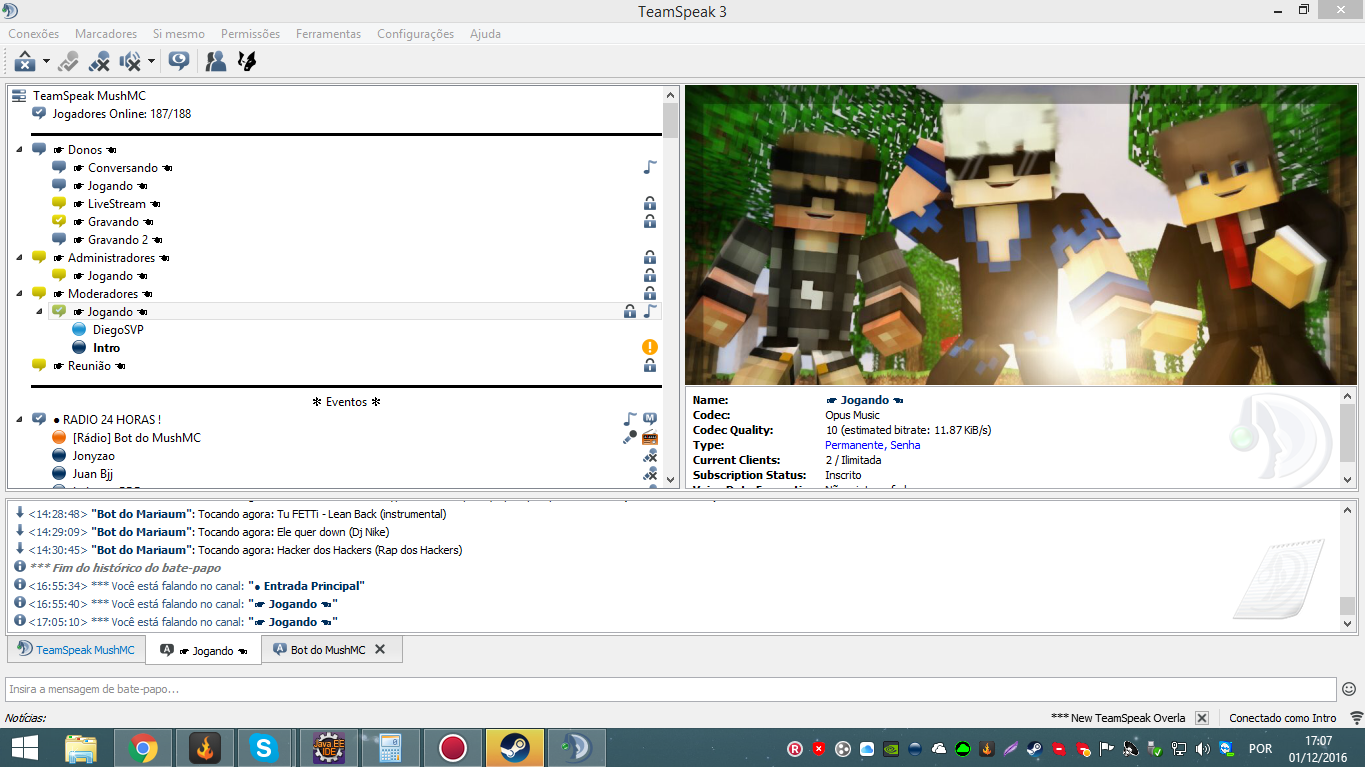Open the dropdown arrow beside the speaker mute icon

click(151, 62)
